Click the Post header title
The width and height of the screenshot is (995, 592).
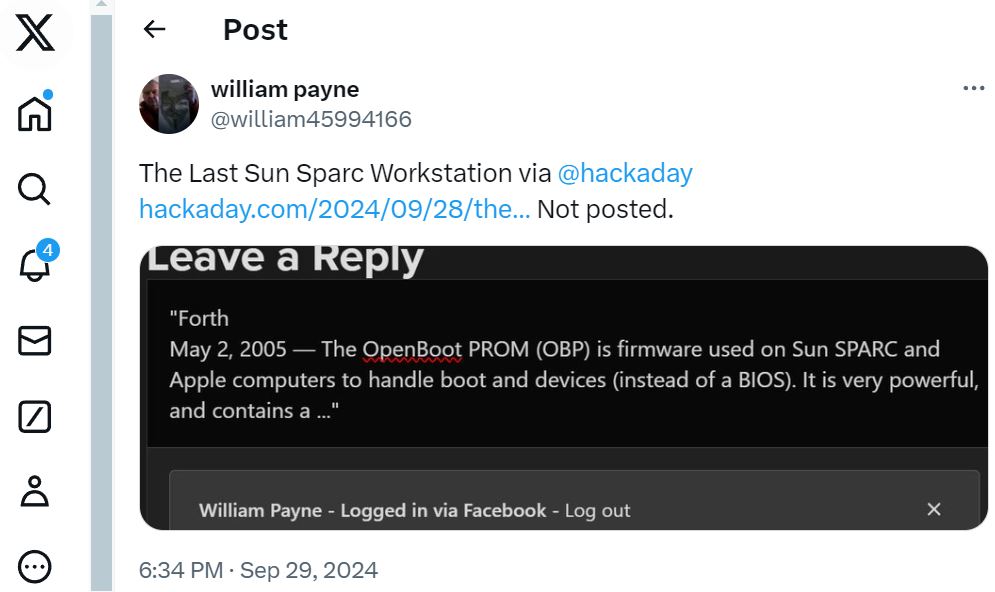[x=255, y=30]
